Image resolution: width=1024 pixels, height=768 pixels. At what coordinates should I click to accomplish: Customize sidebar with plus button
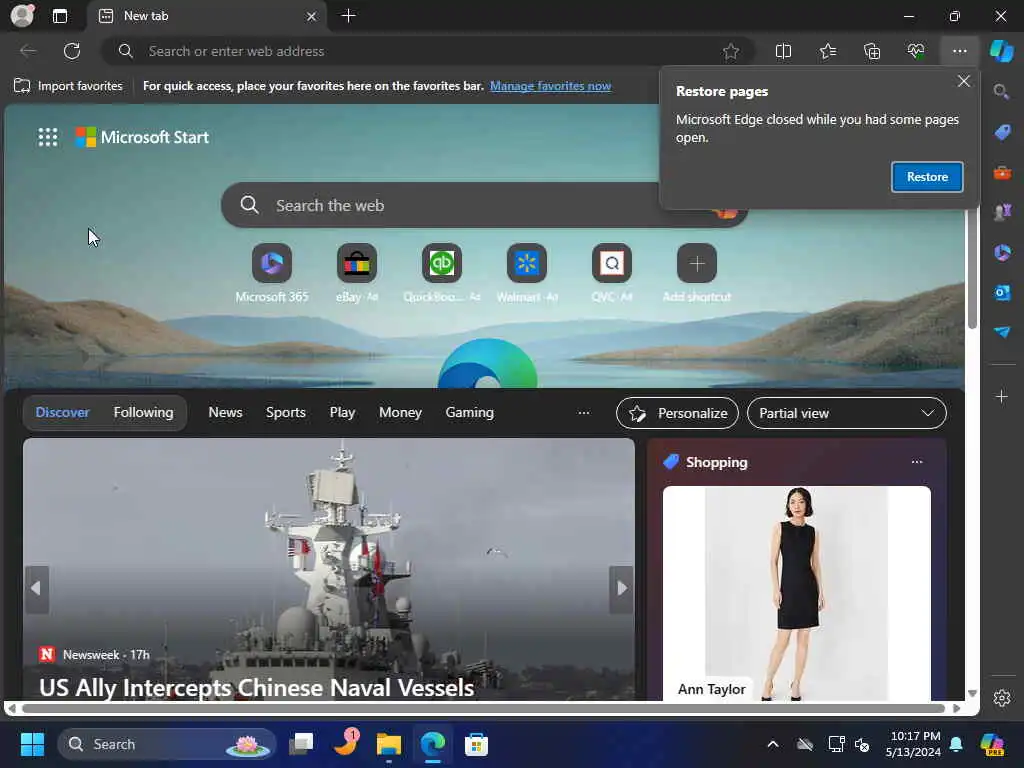(x=1001, y=396)
